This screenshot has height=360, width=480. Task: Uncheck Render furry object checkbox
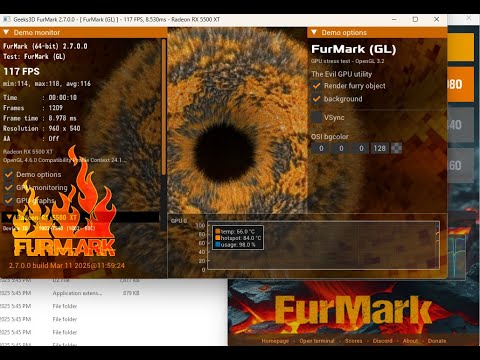point(316,86)
